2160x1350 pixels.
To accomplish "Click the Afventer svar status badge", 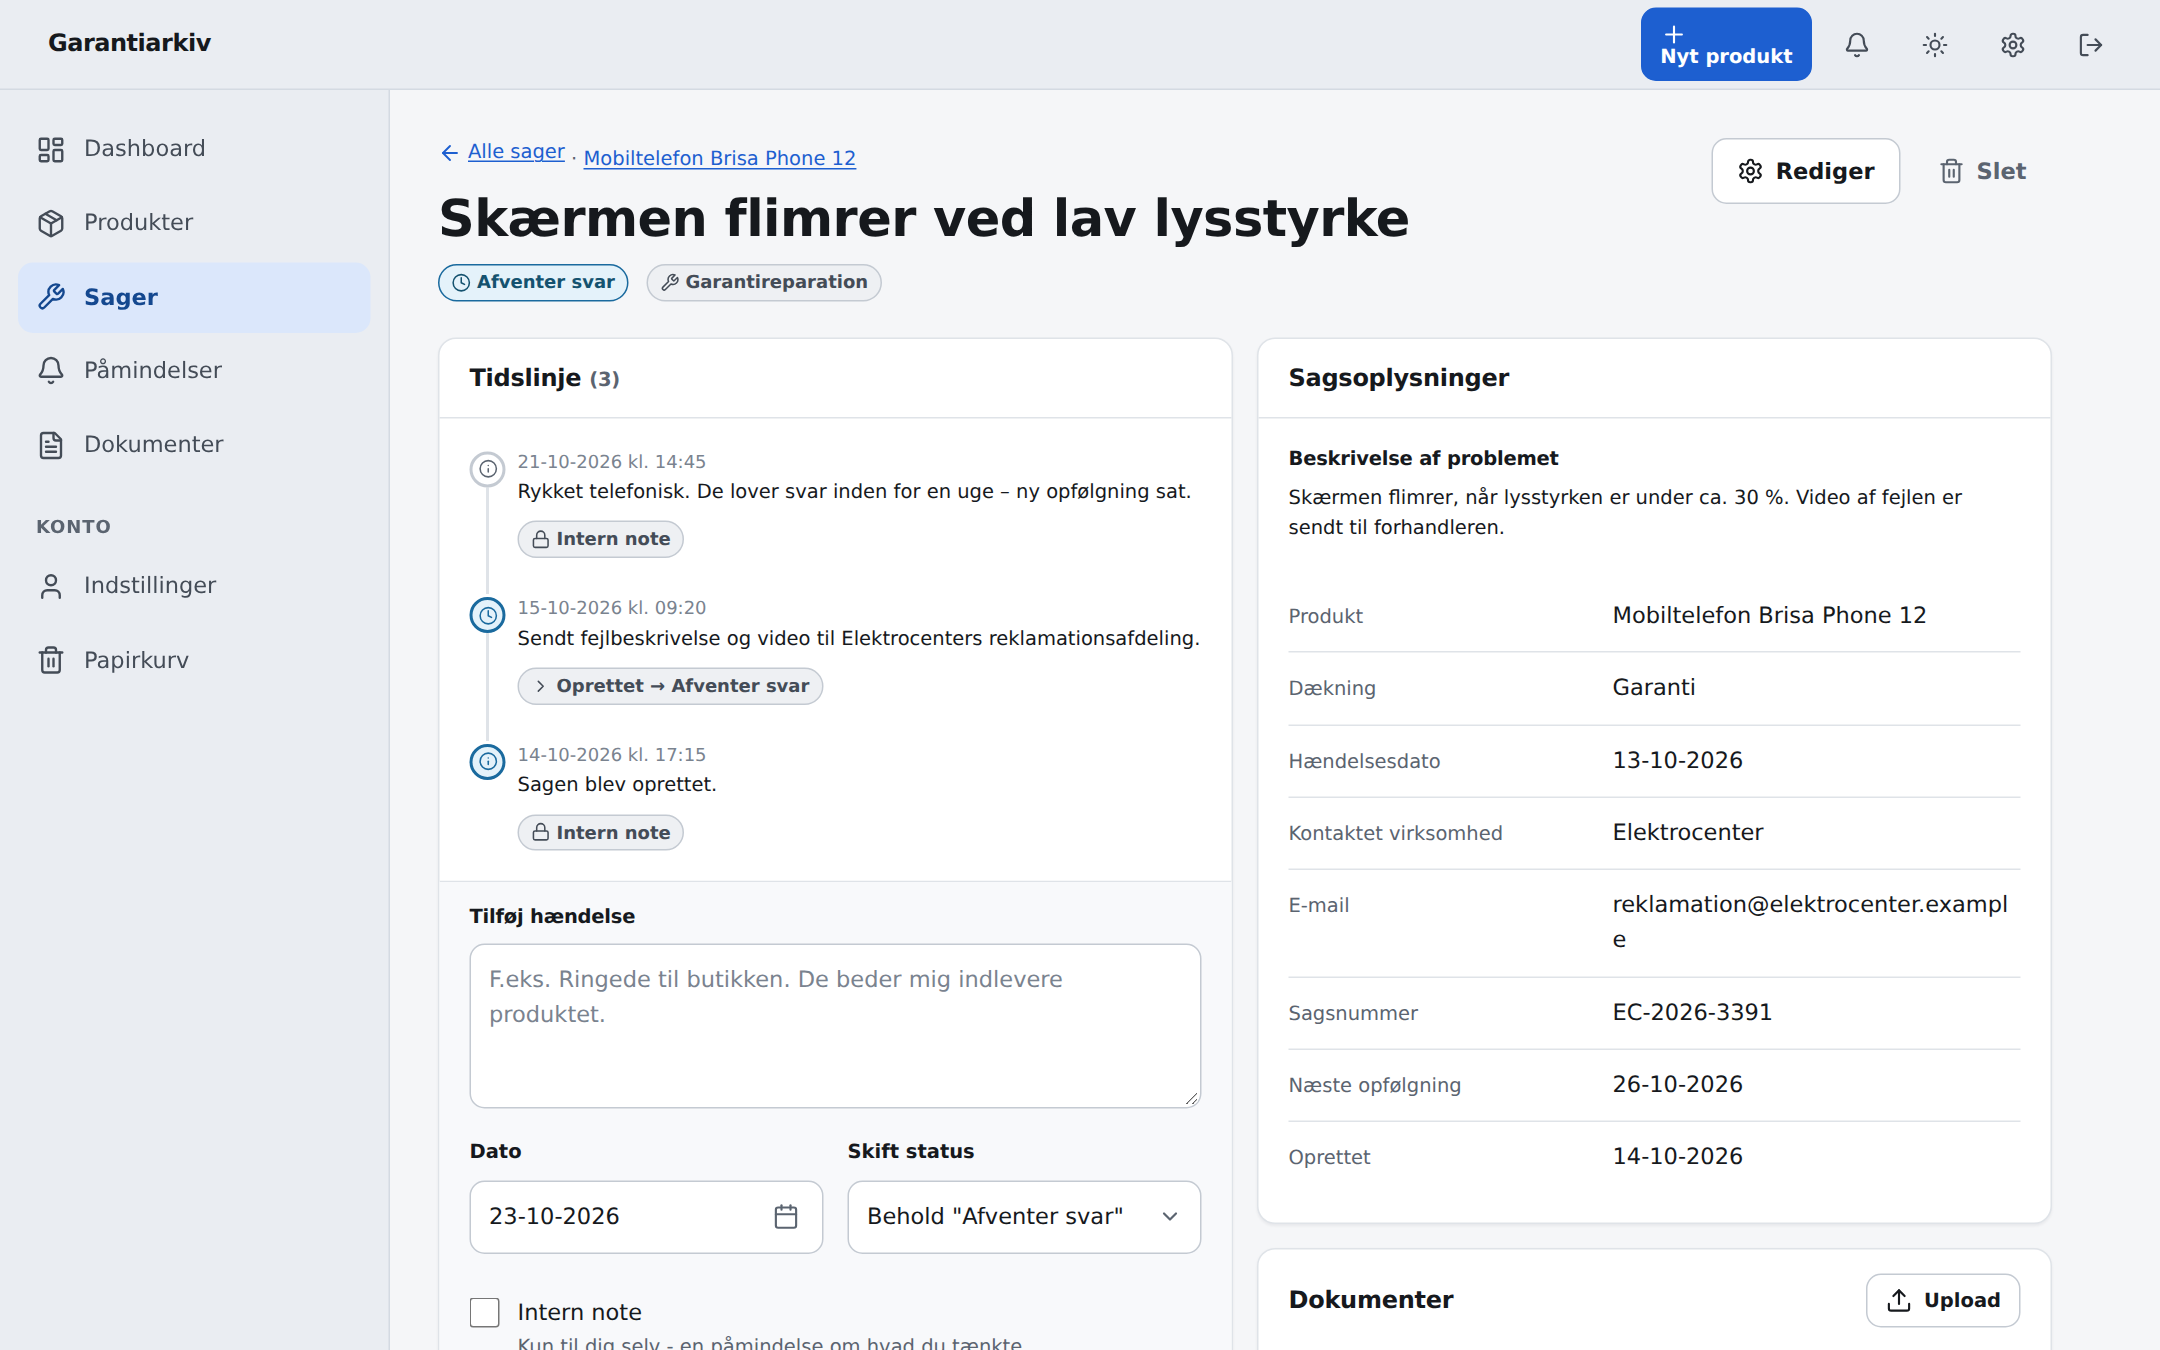I will tap(533, 282).
